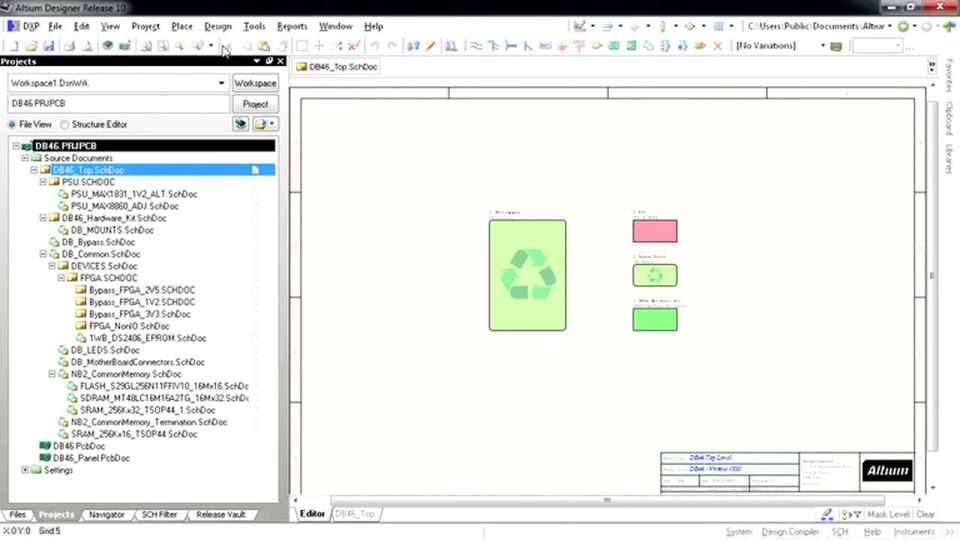The height and width of the screenshot is (540, 960).
Task: Select the Place Sheet Entry tool
Action: coord(631,46)
